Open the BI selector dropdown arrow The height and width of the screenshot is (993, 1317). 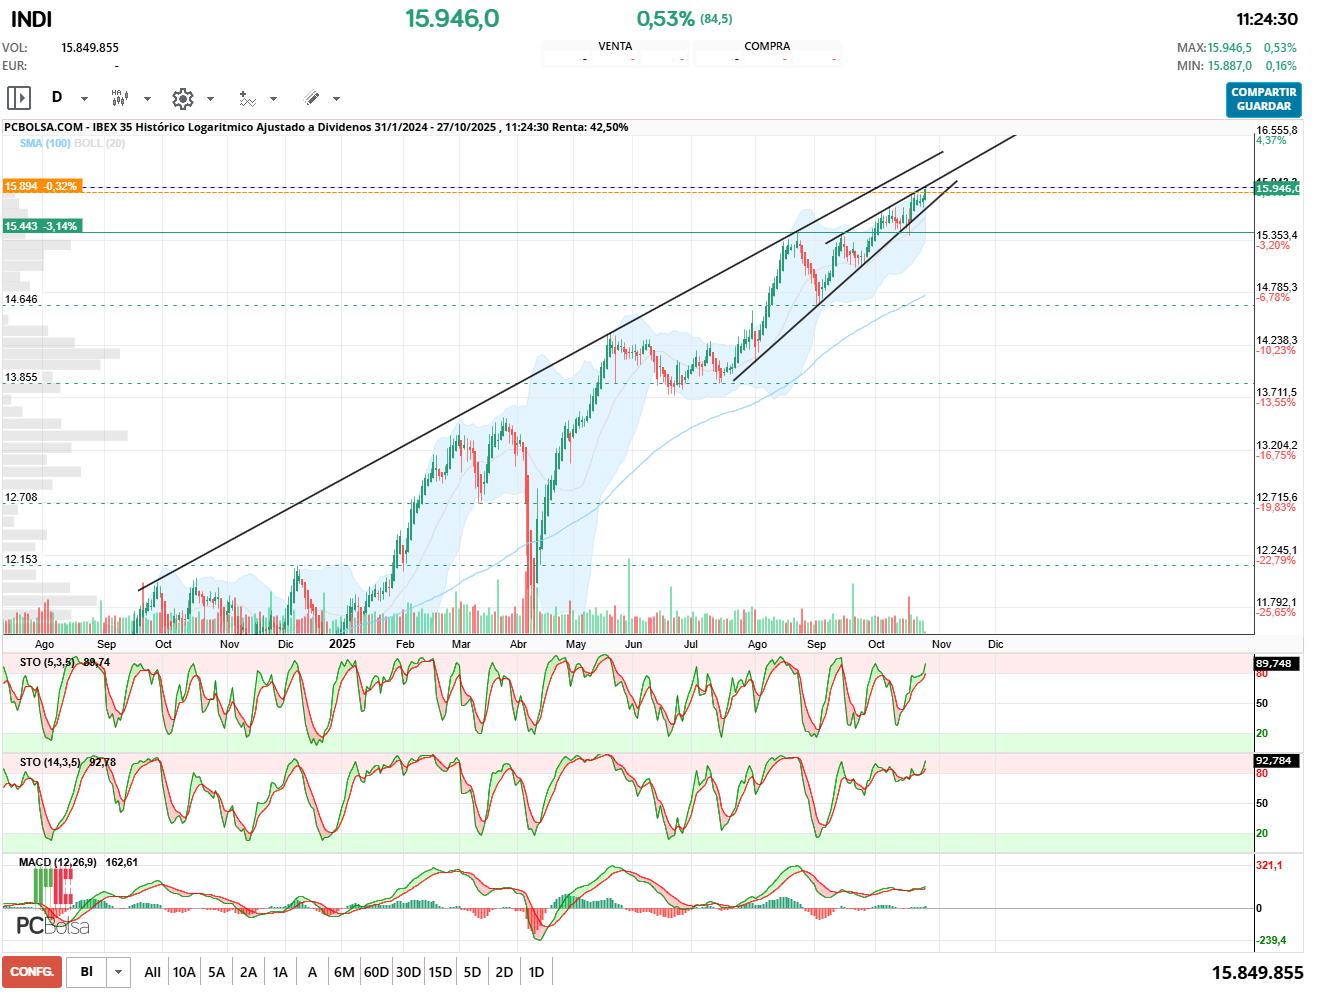pos(119,972)
